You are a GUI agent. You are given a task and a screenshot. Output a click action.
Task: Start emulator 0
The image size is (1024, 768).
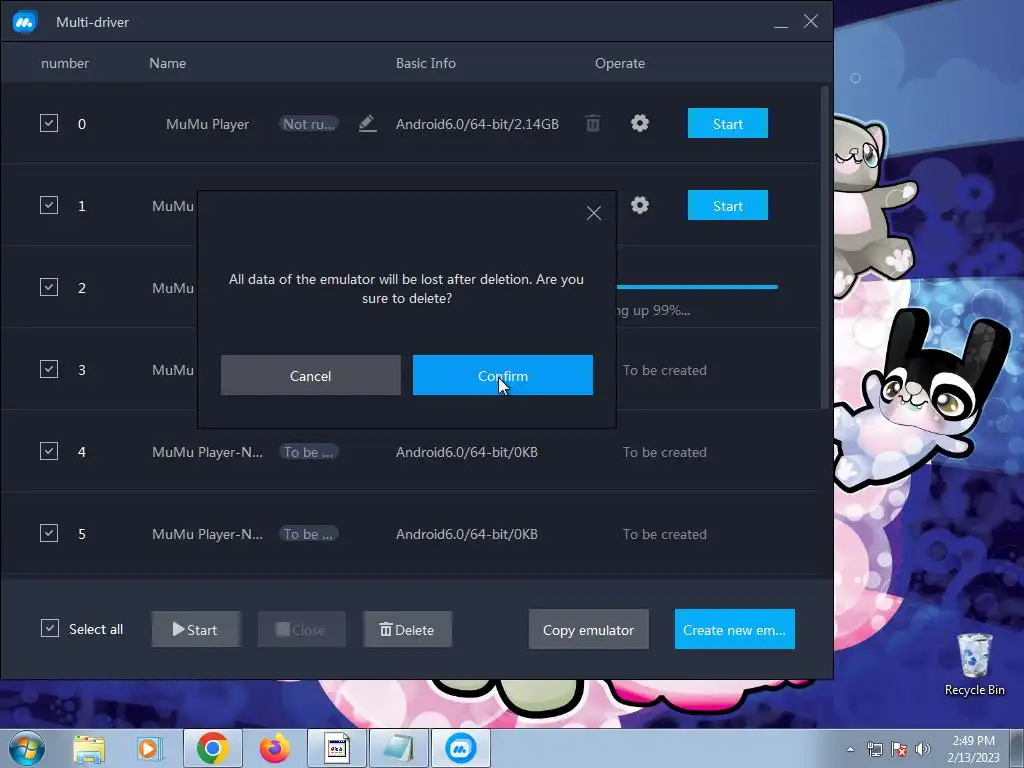(x=728, y=123)
